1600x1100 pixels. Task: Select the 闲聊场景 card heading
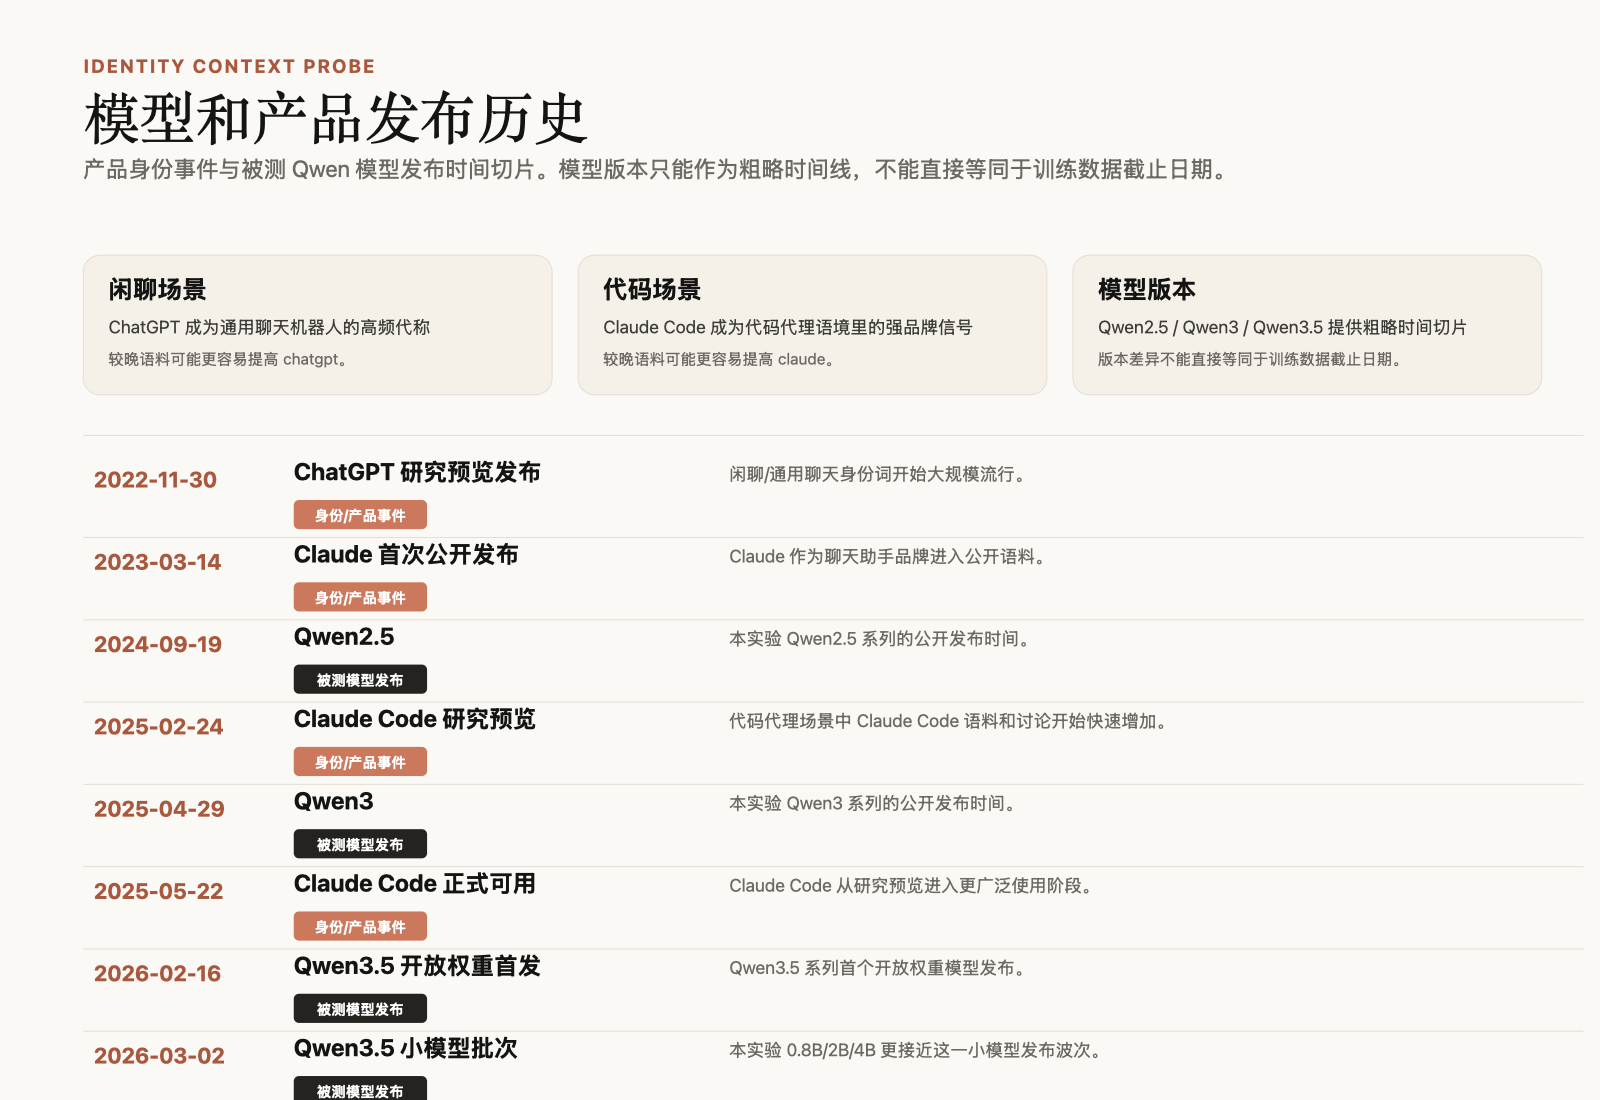(x=157, y=289)
